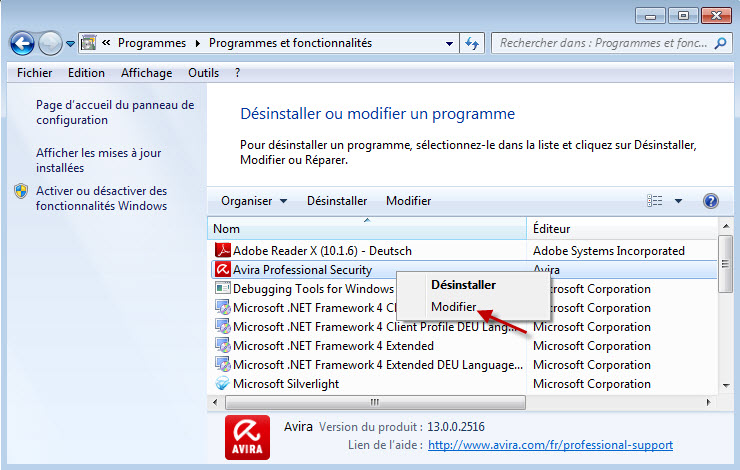Click Adobe Systems Incorporated publisher cell
Screen dimensions: 740x470
pyautogui.click(x=608, y=251)
